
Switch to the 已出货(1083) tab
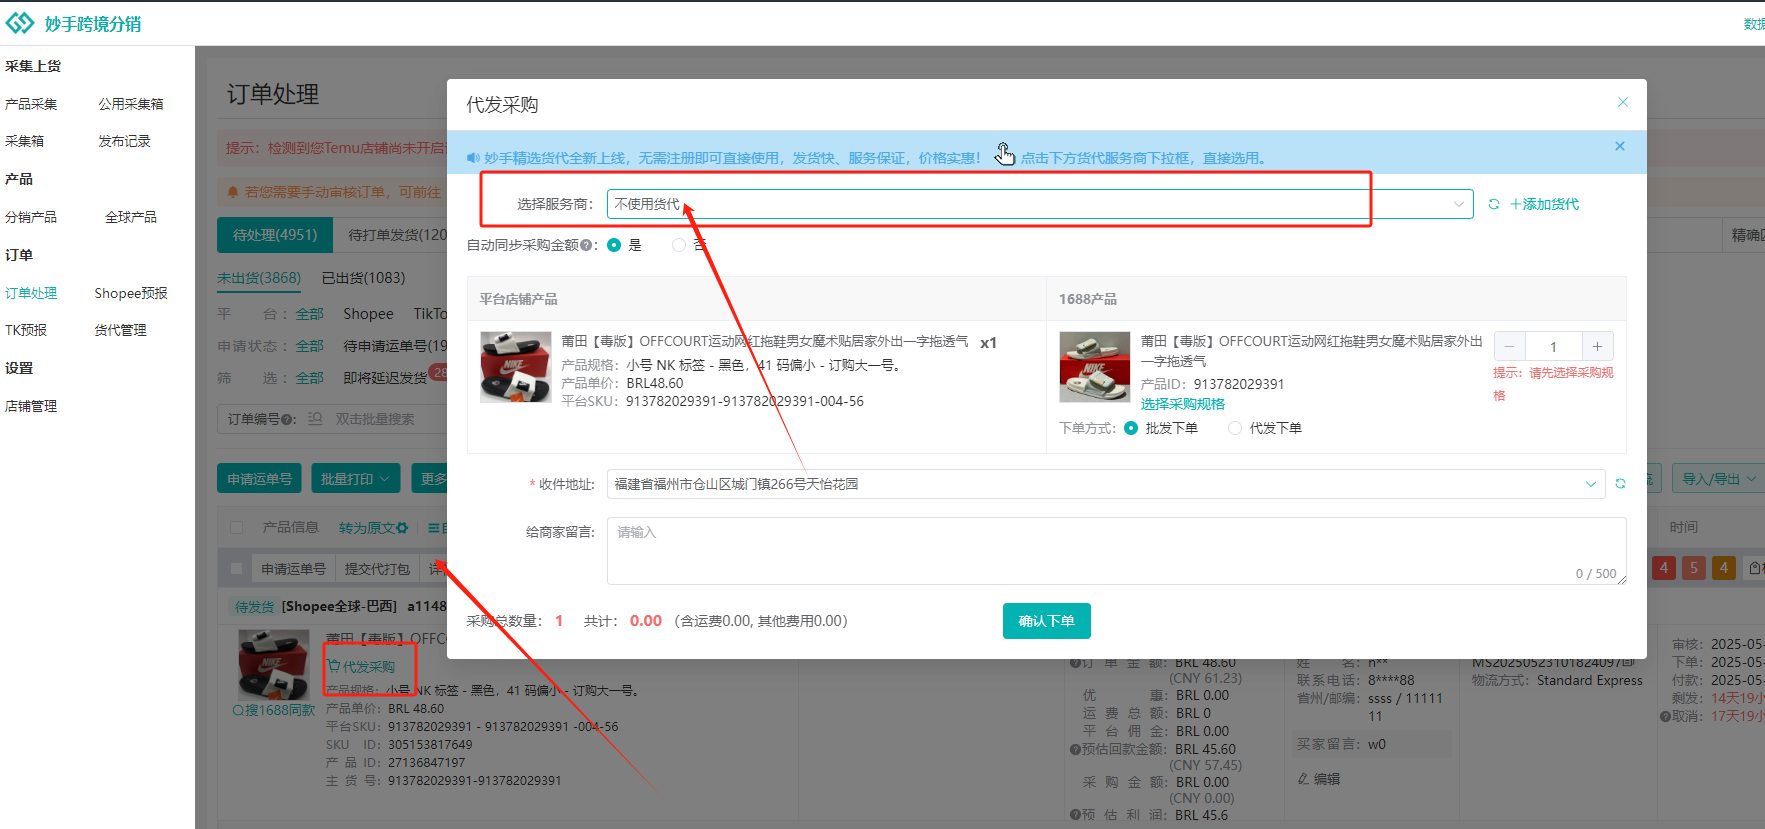(x=363, y=278)
